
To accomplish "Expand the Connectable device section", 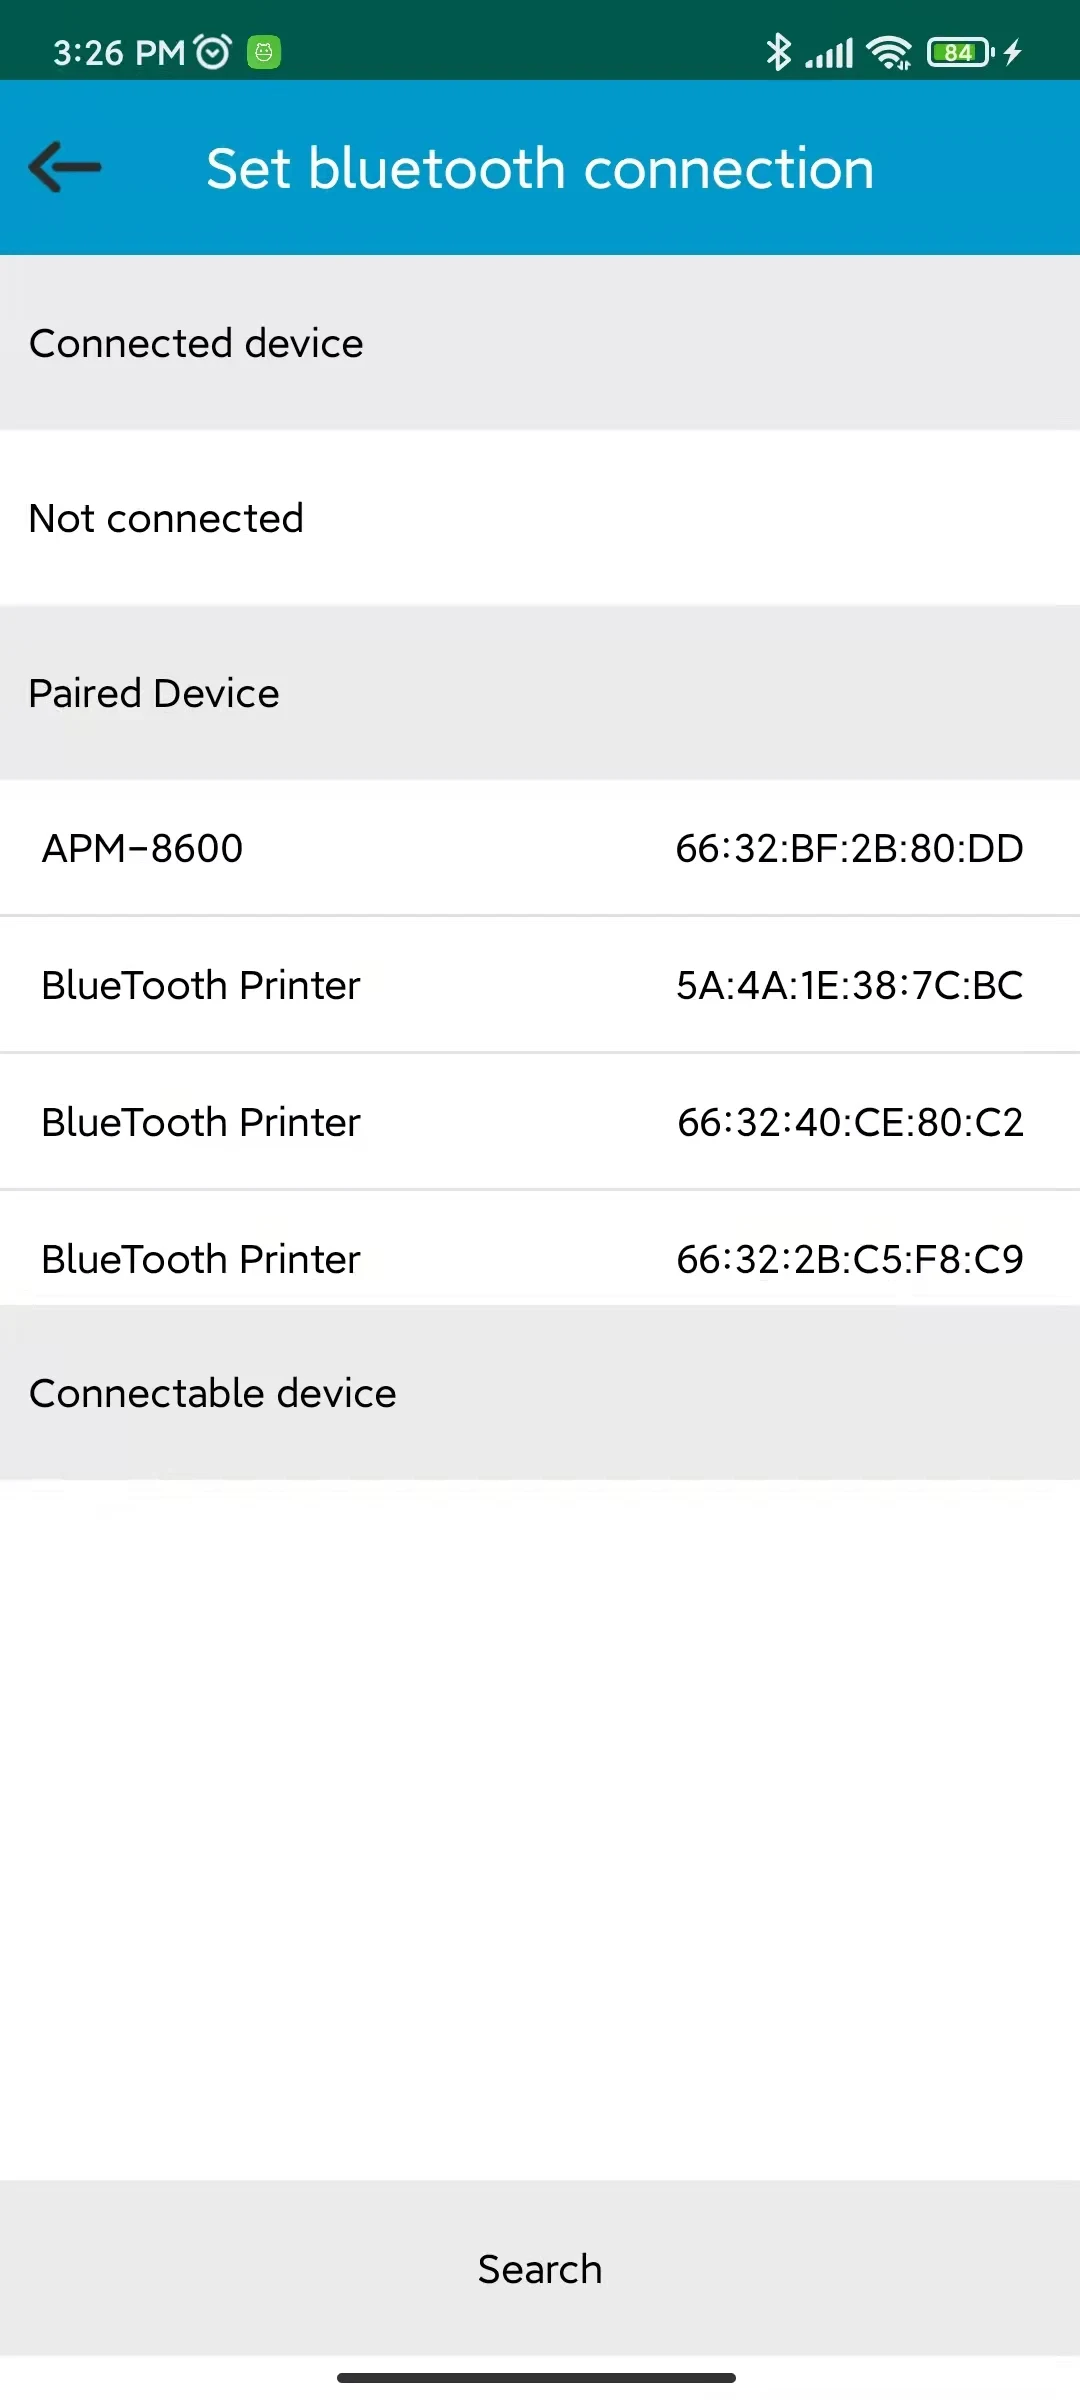I will (540, 1392).
